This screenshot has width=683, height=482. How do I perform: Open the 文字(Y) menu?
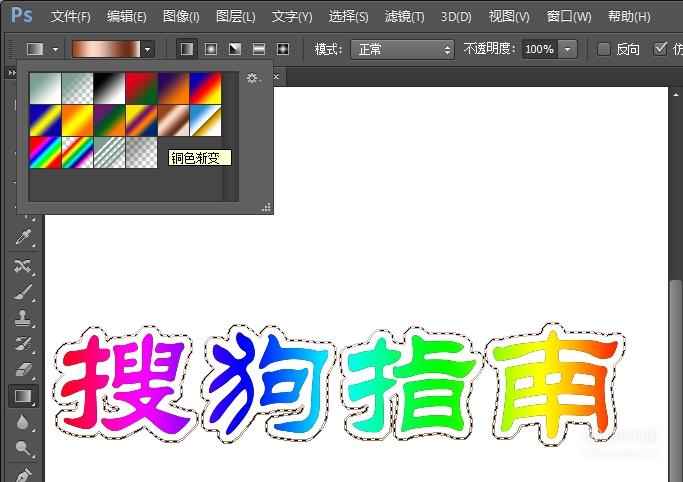292,17
